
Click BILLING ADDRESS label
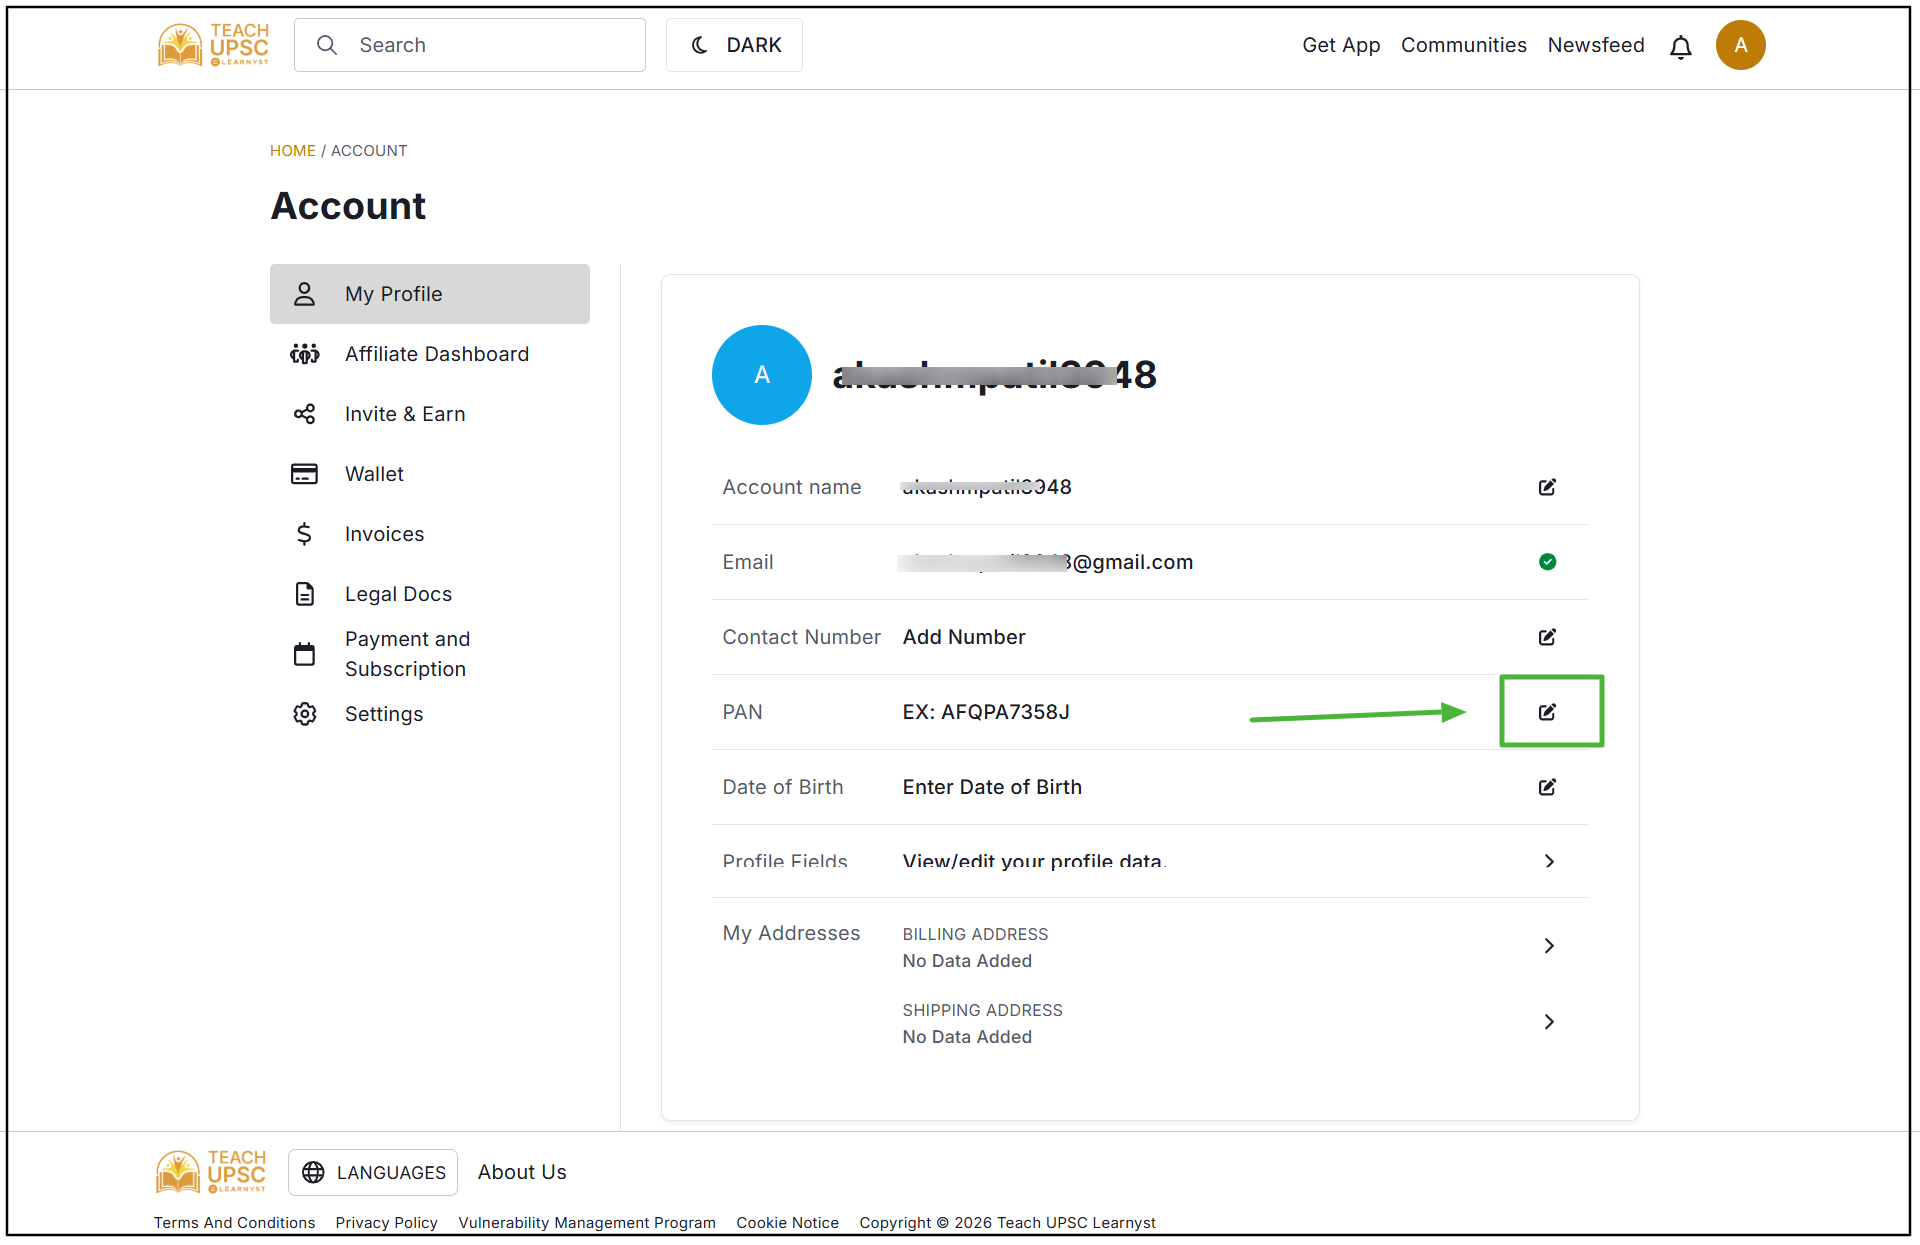[x=975, y=934]
